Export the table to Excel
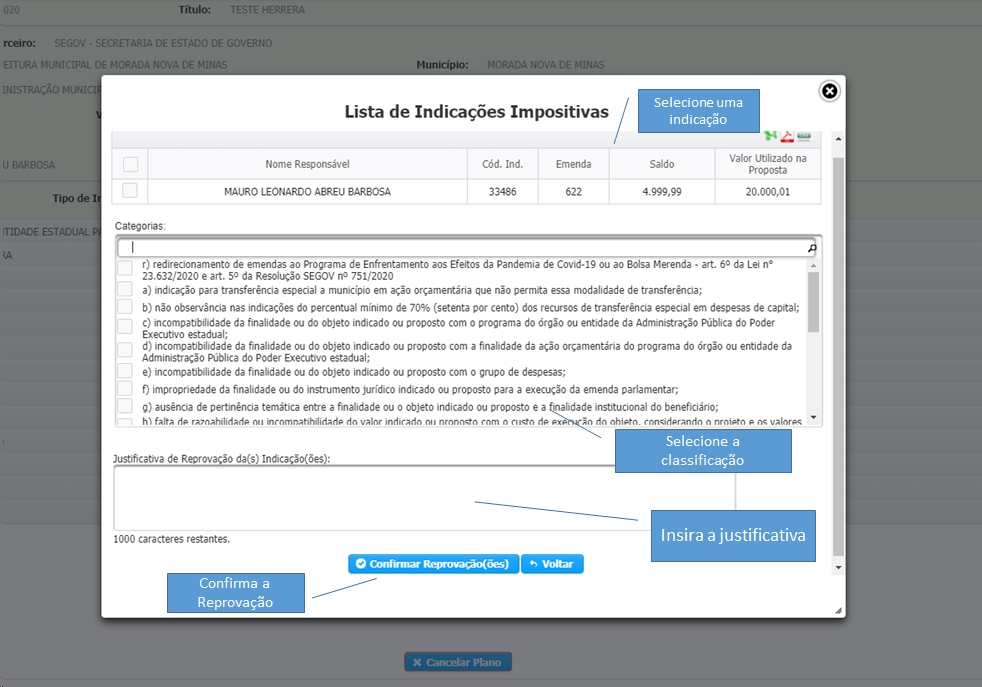Image resolution: width=982 pixels, height=687 pixels. (x=770, y=137)
